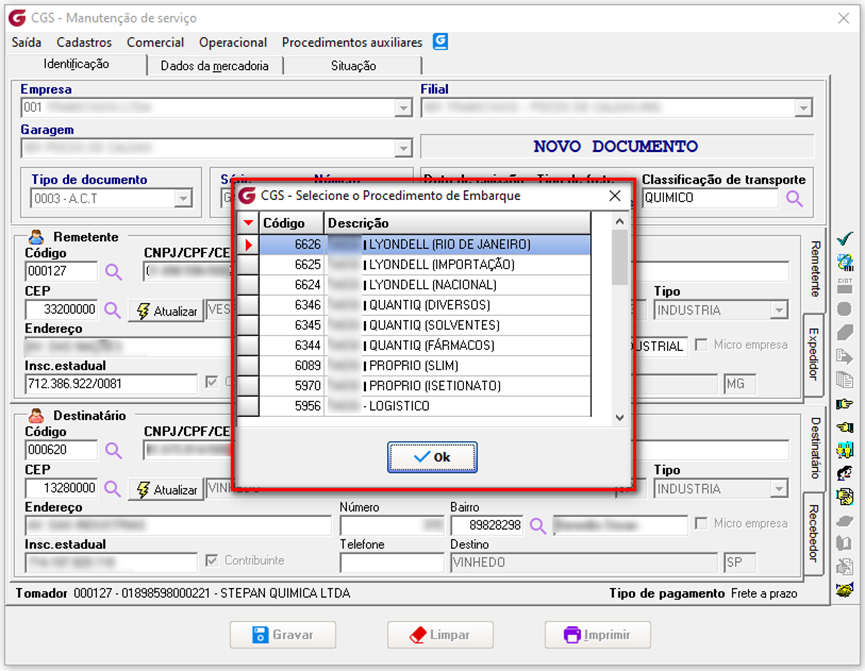This screenshot has width=865, height=671.
Task: Click the left-pointing hand icon
Action: coord(845,427)
